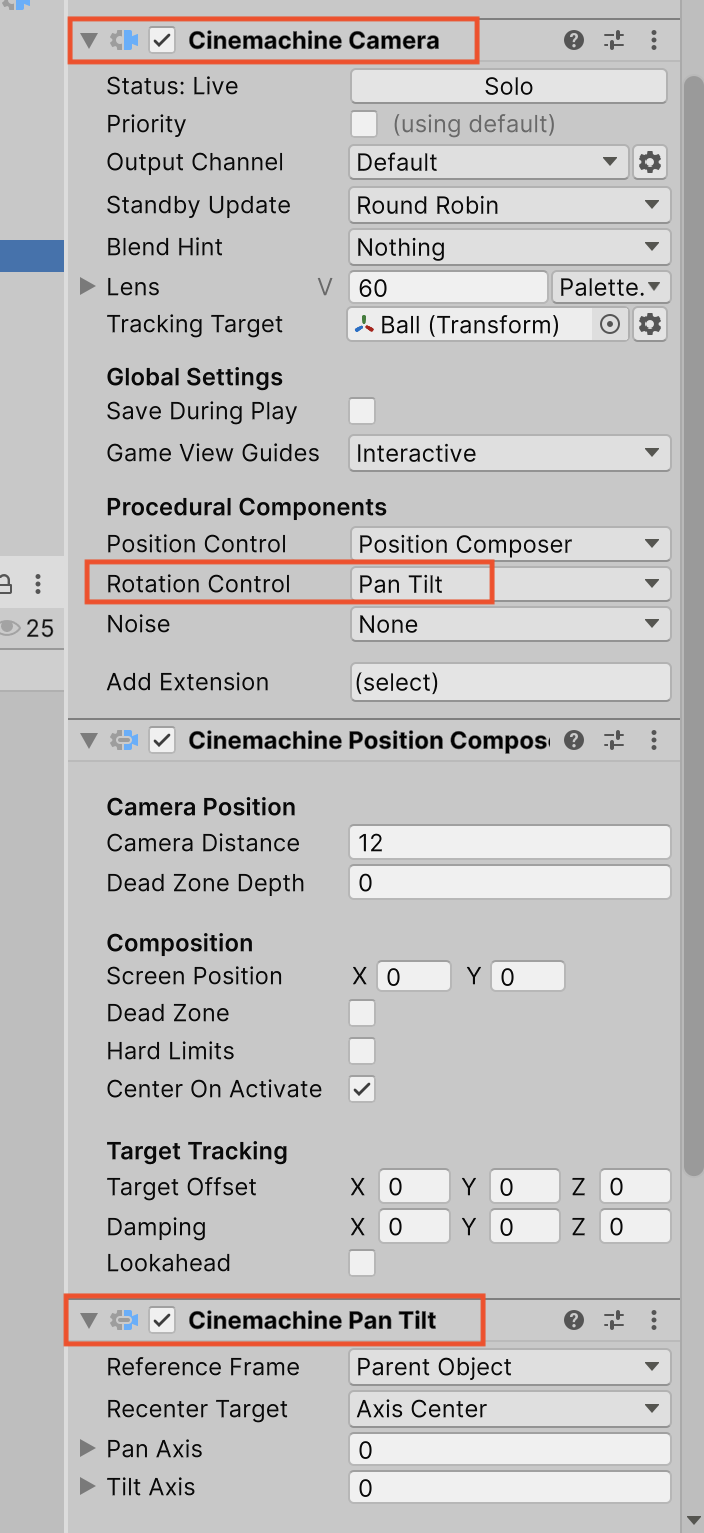The height and width of the screenshot is (1533, 704).
Task: Open the Cinemachine Camera three-dot context menu
Action: [654, 41]
